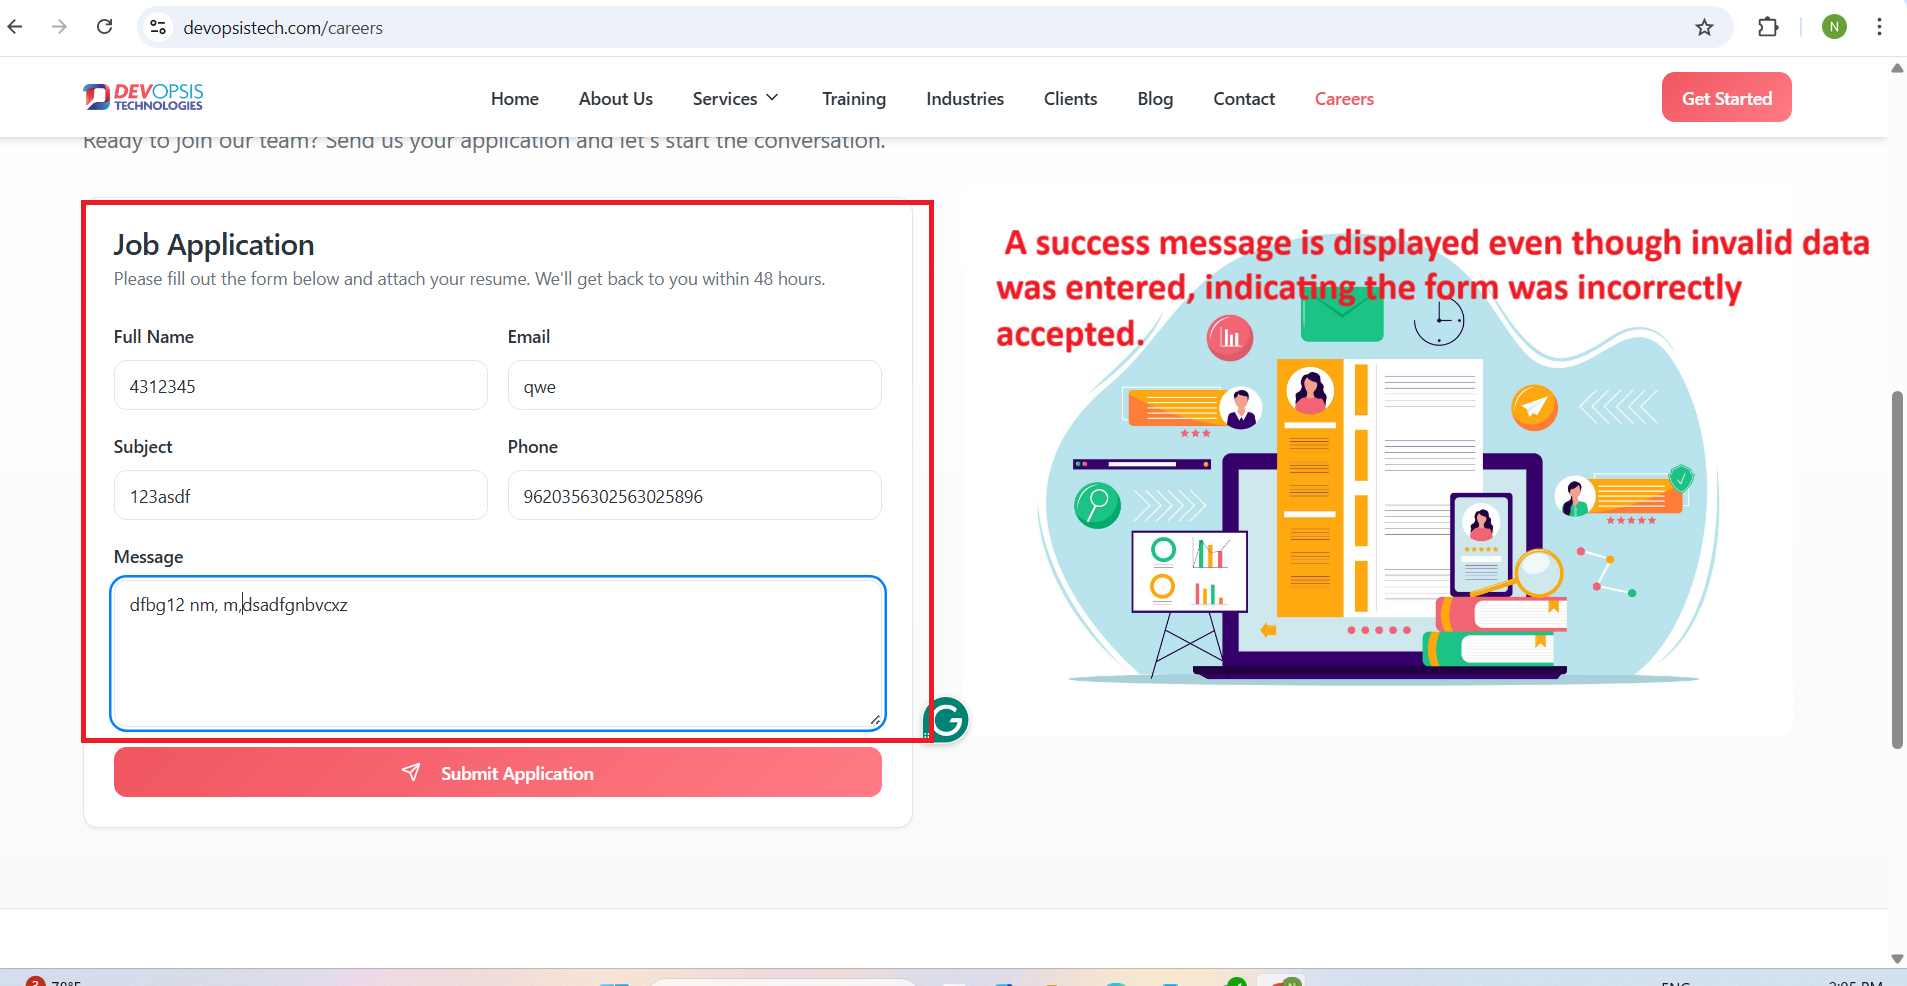Click into the Full Name field
The height and width of the screenshot is (986, 1907).
point(300,386)
